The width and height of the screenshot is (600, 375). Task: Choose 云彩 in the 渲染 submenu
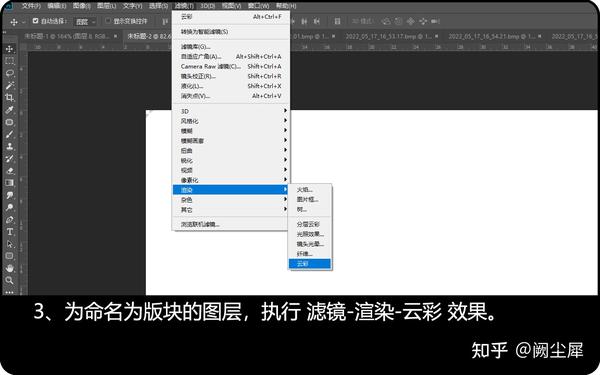point(310,264)
